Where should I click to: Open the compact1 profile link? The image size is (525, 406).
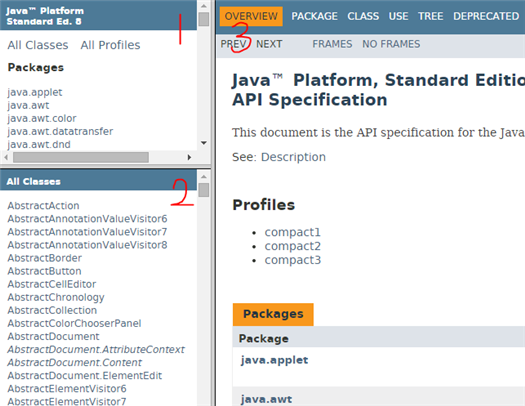(x=292, y=232)
